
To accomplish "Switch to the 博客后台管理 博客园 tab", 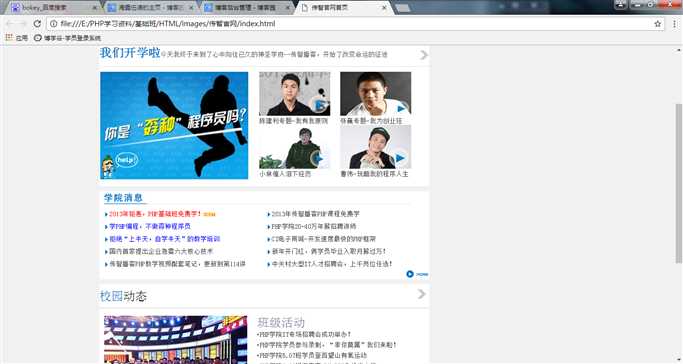I will point(246,8).
